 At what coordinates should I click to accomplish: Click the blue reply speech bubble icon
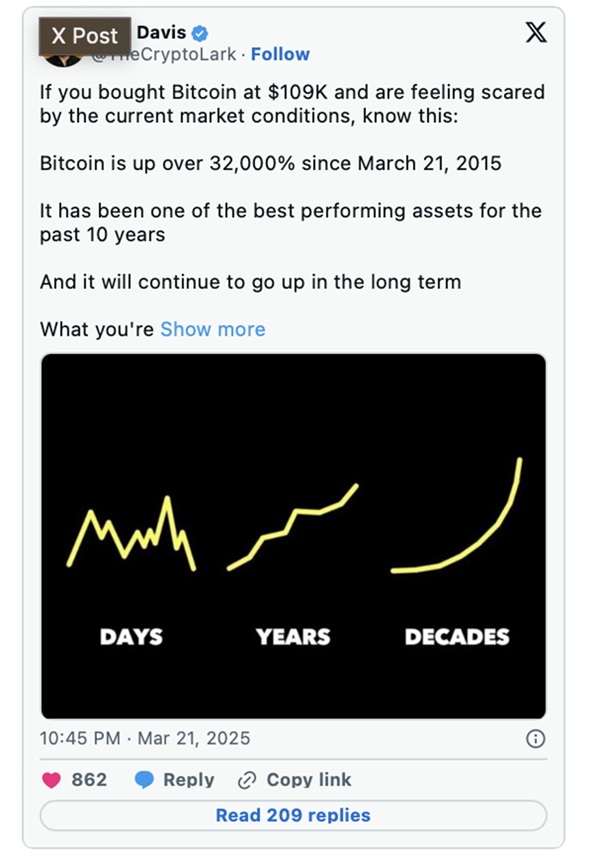pyautogui.click(x=144, y=780)
